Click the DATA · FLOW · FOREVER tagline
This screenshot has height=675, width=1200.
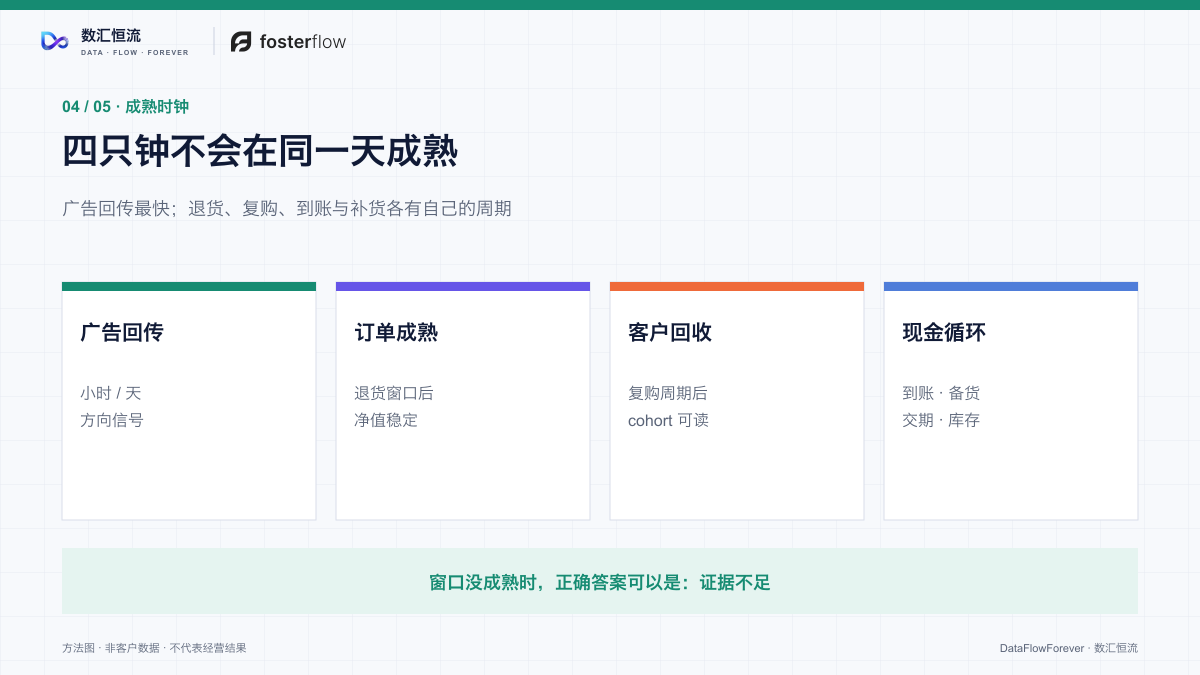pos(135,53)
